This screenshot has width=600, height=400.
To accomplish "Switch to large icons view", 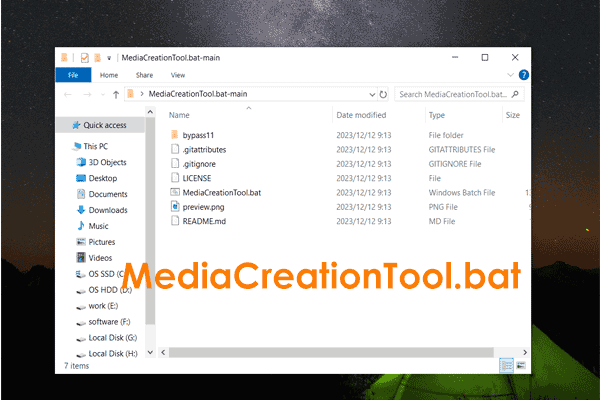I will [521, 367].
